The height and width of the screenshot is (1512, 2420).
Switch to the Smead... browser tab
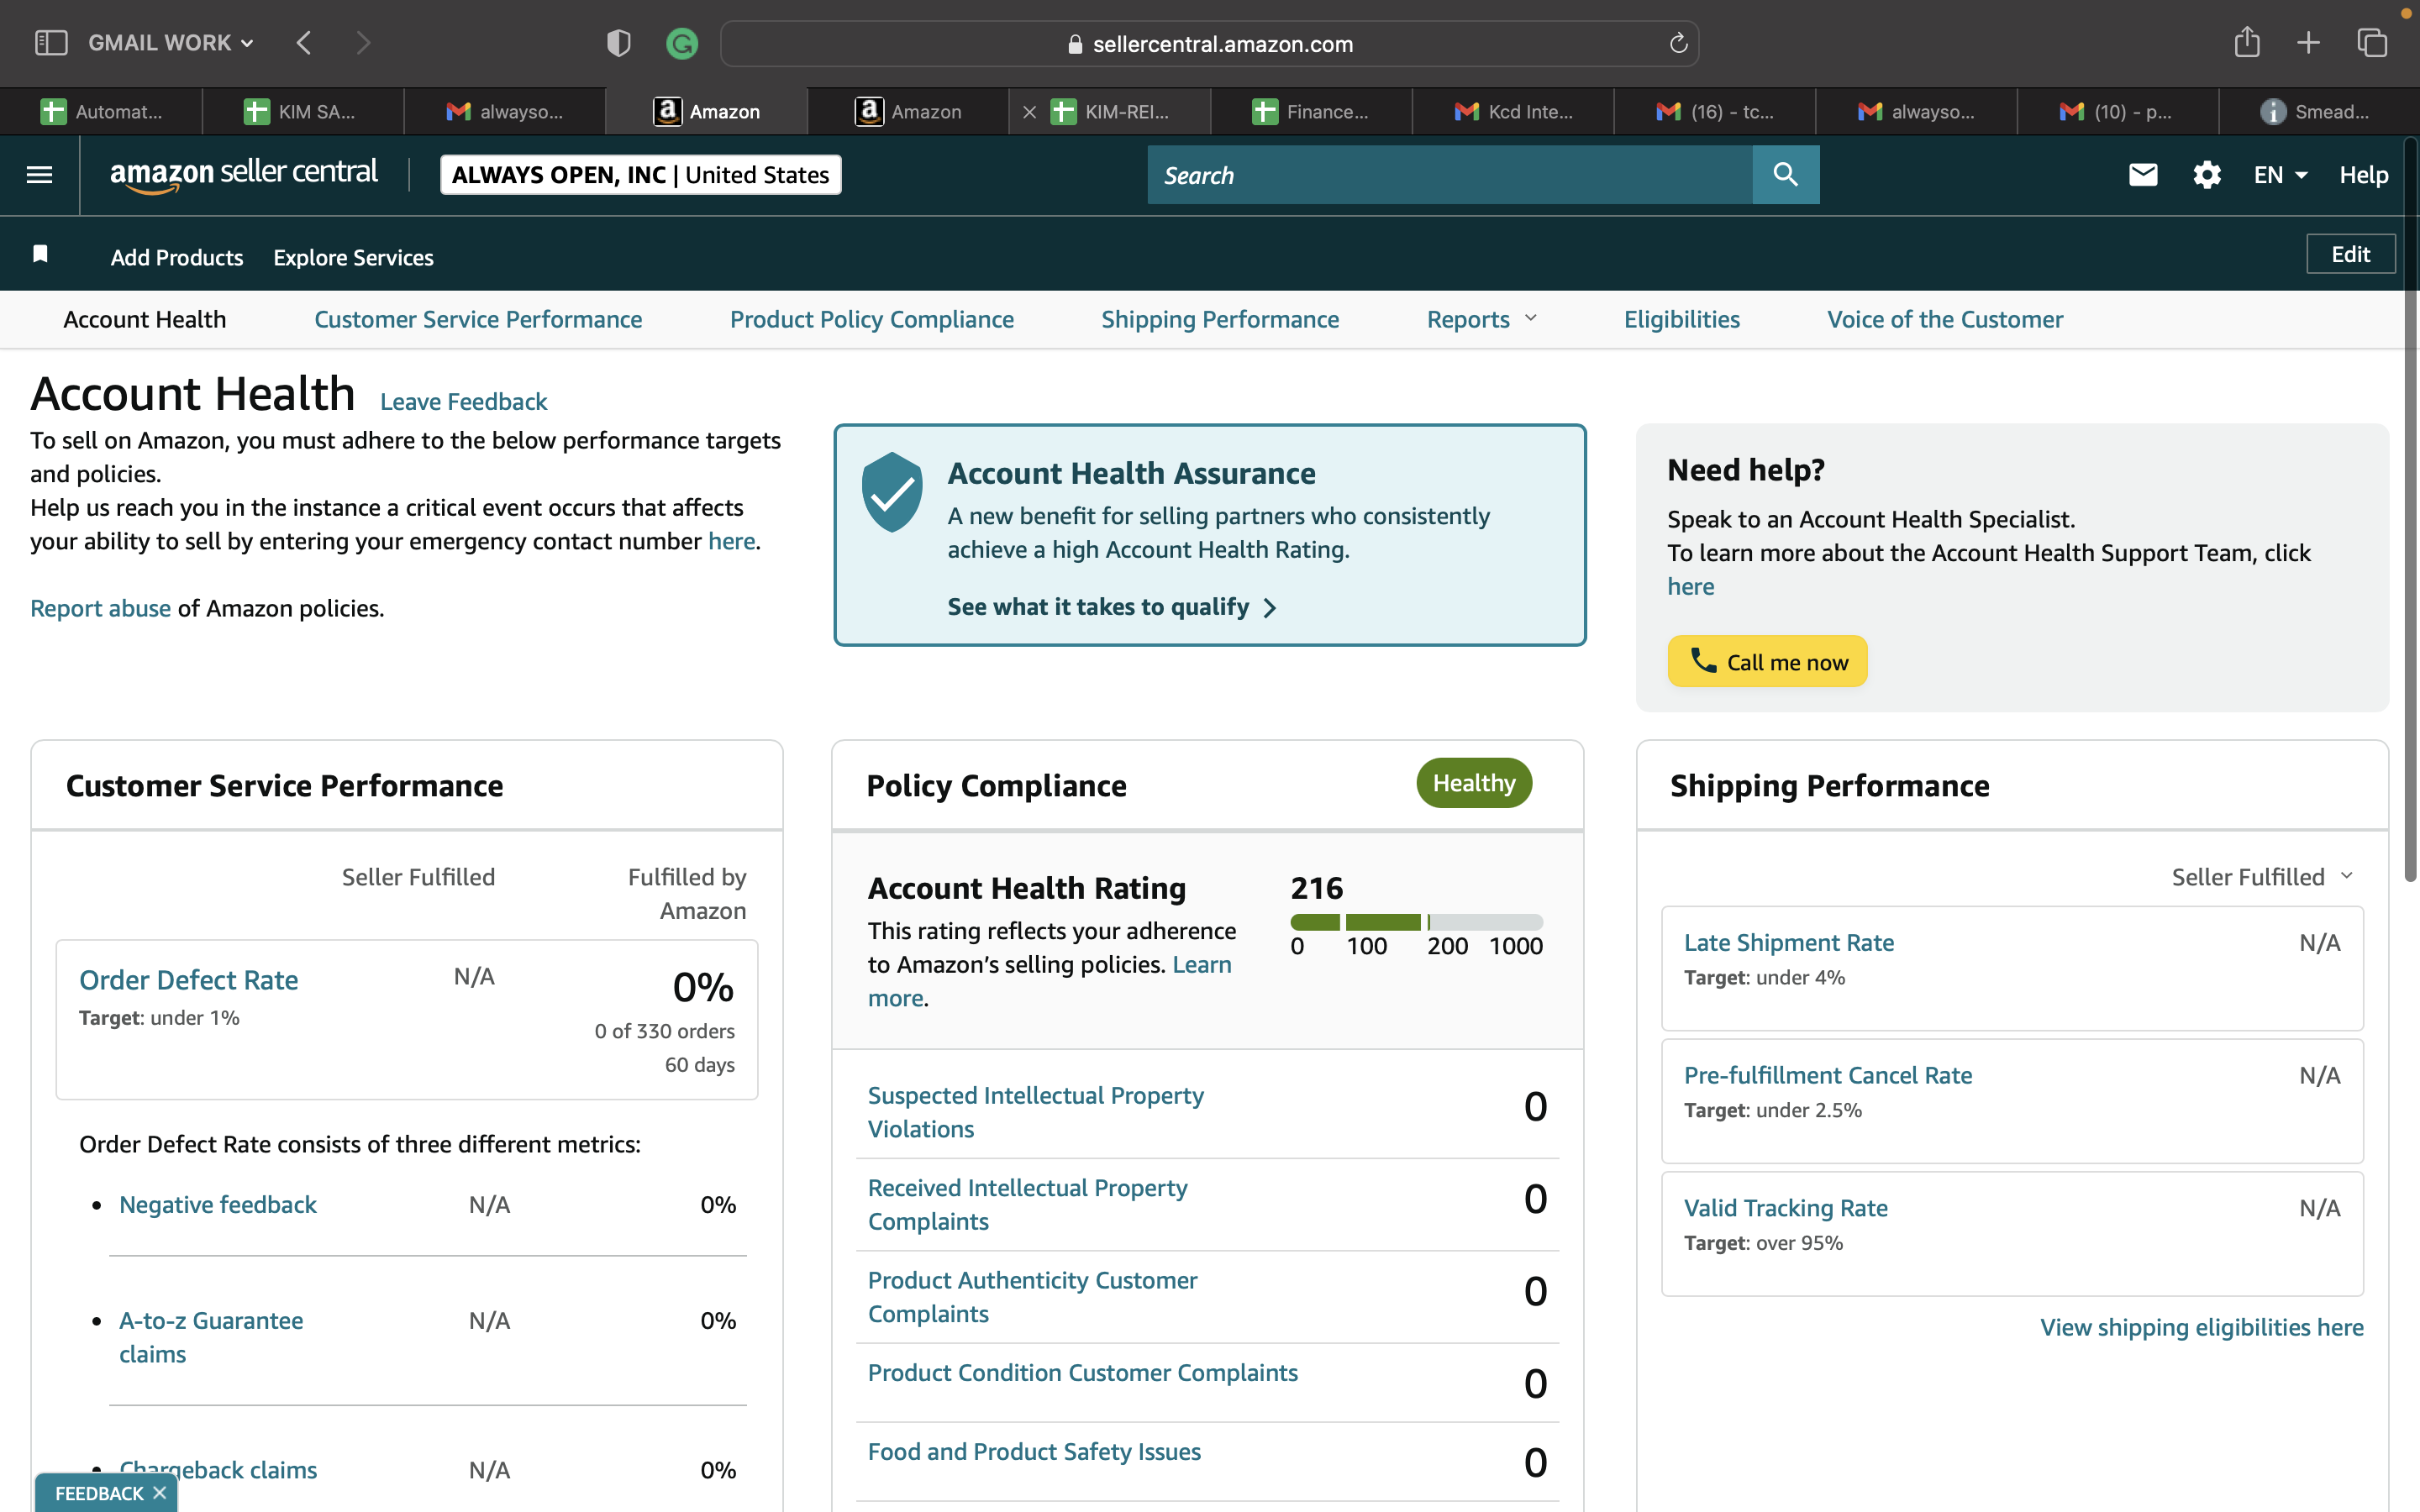coord(2319,112)
